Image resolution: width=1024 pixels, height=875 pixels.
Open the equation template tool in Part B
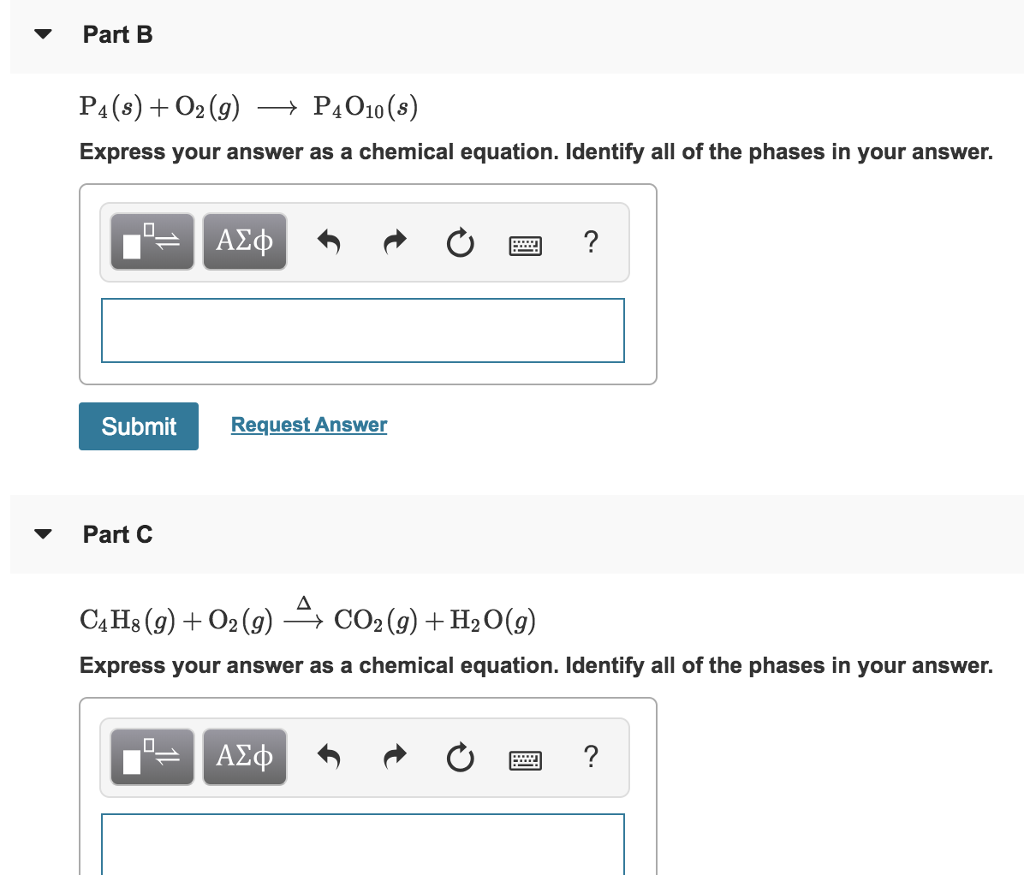pyautogui.click(x=151, y=241)
